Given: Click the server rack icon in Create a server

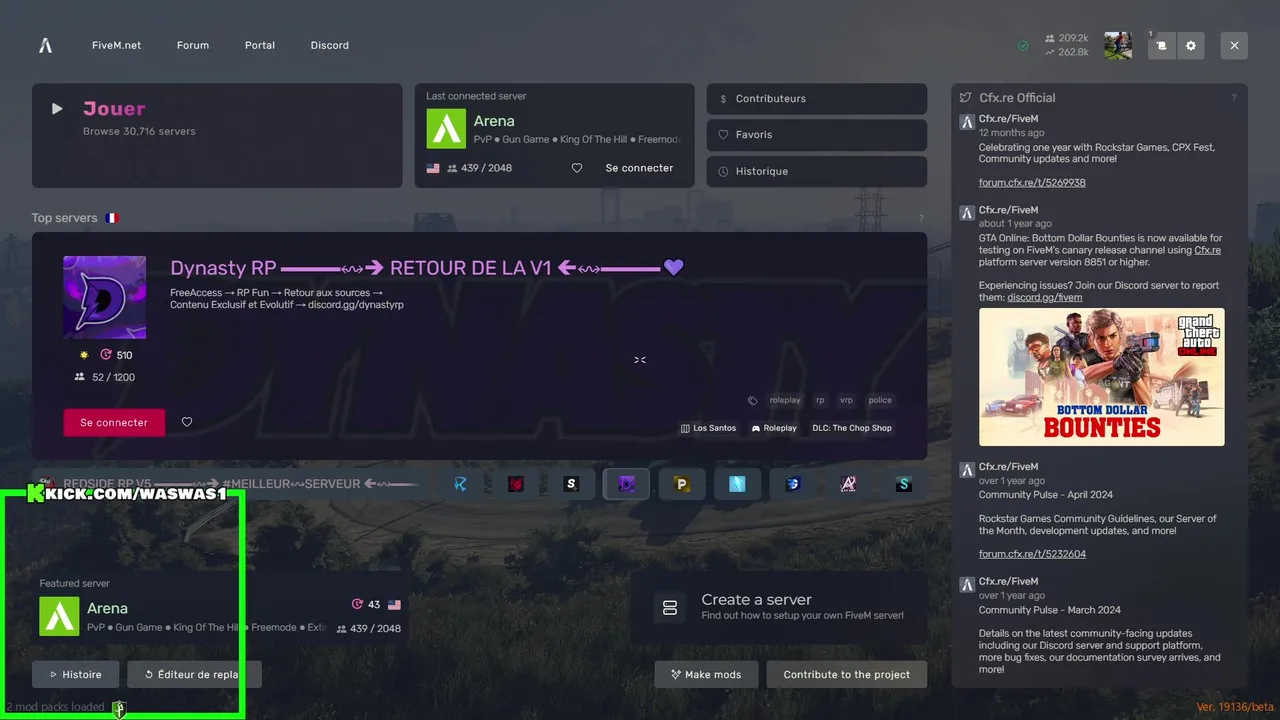Looking at the screenshot, I should (x=670, y=608).
